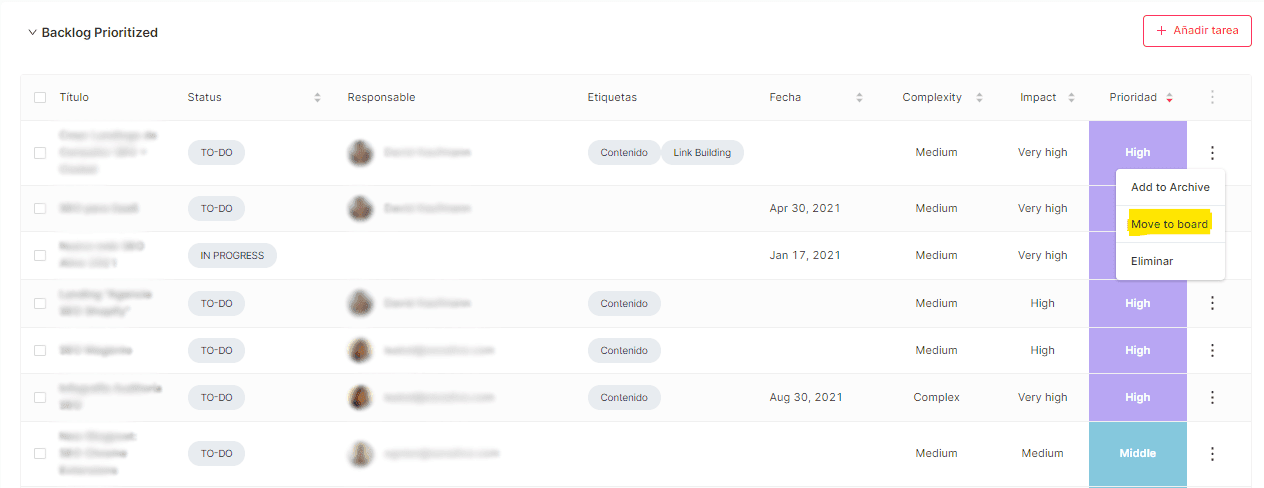
Task: Open the row options for the Aug 30, 2021 task
Action: tap(1212, 397)
